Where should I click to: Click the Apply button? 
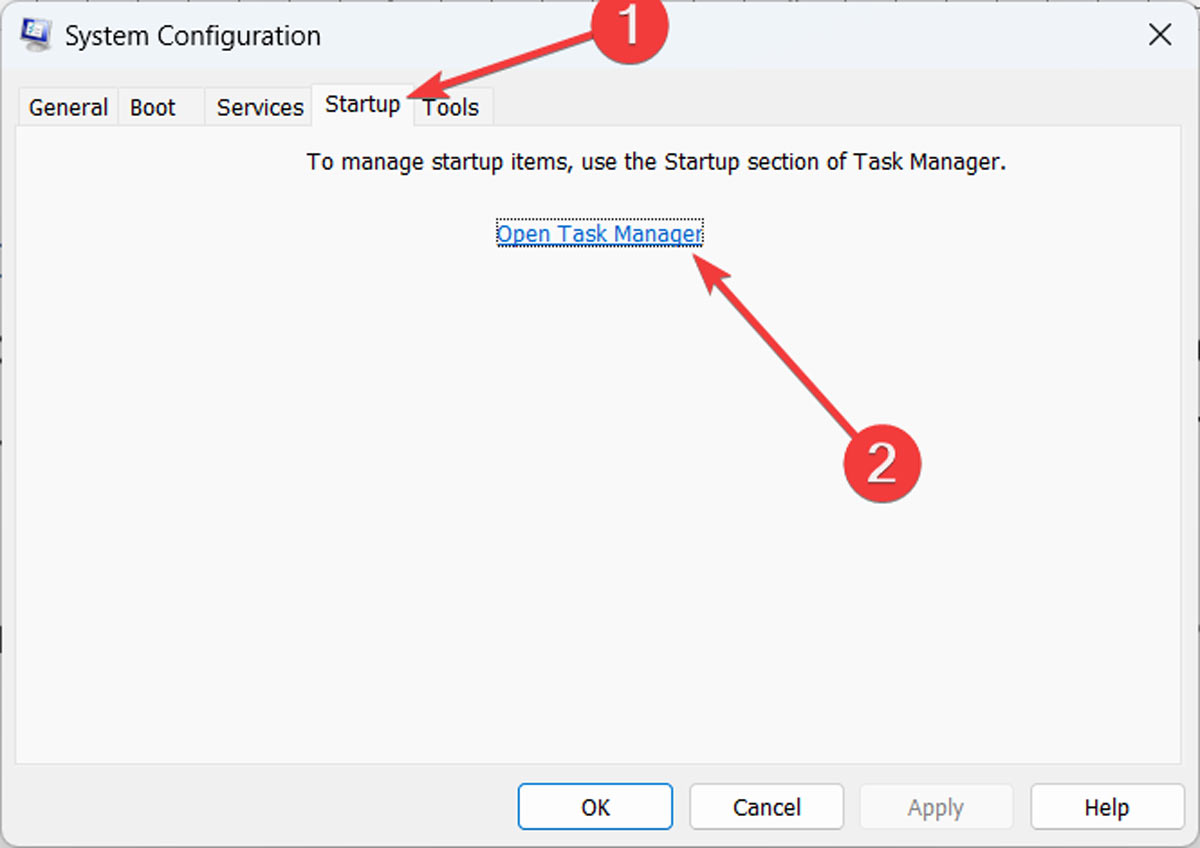pos(936,807)
